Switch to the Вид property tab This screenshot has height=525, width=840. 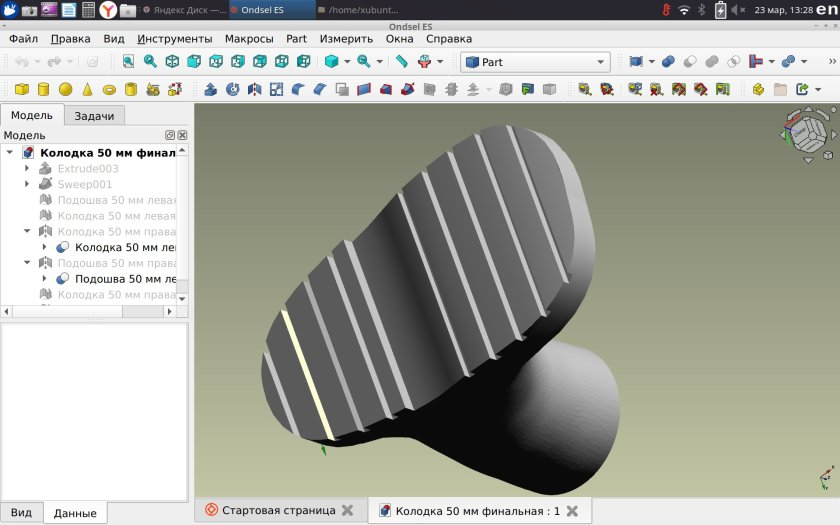pos(21,513)
